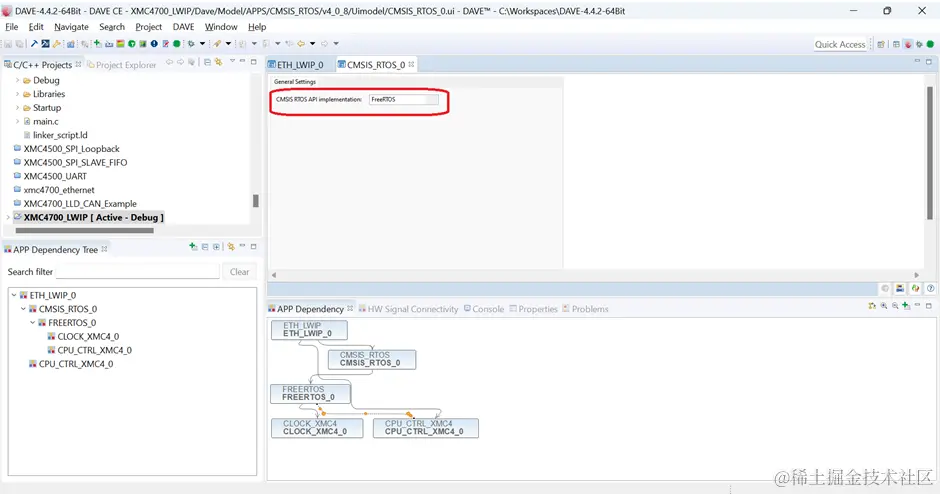This screenshot has width=940, height=494.
Task: Click the Add New APP green-plus toolbar icon
Action: point(97,43)
